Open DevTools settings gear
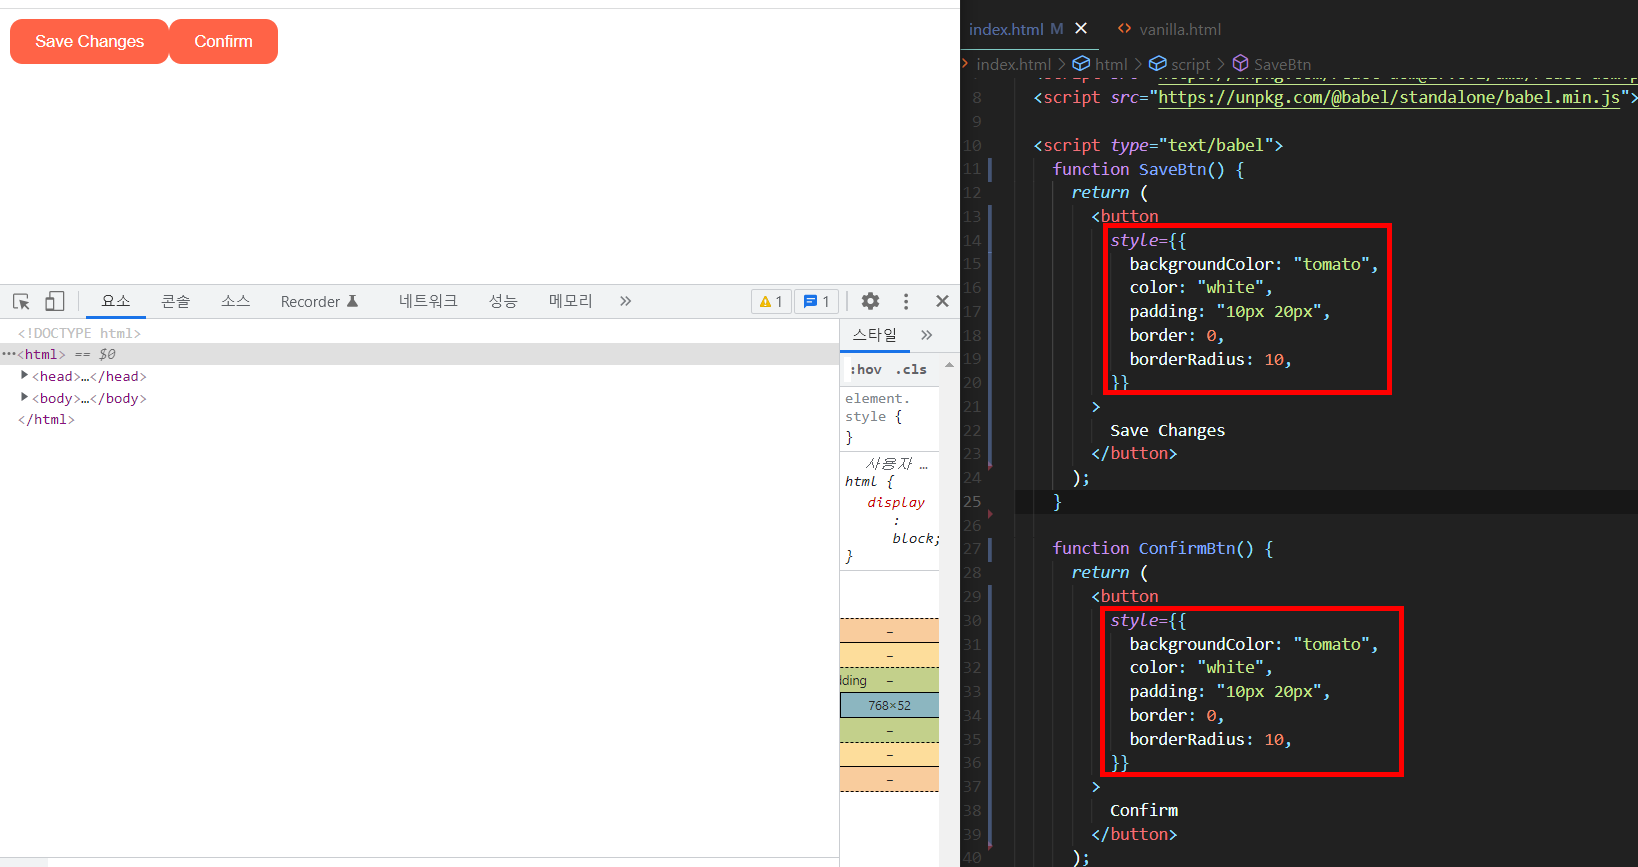This screenshot has width=1638, height=867. 870,301
